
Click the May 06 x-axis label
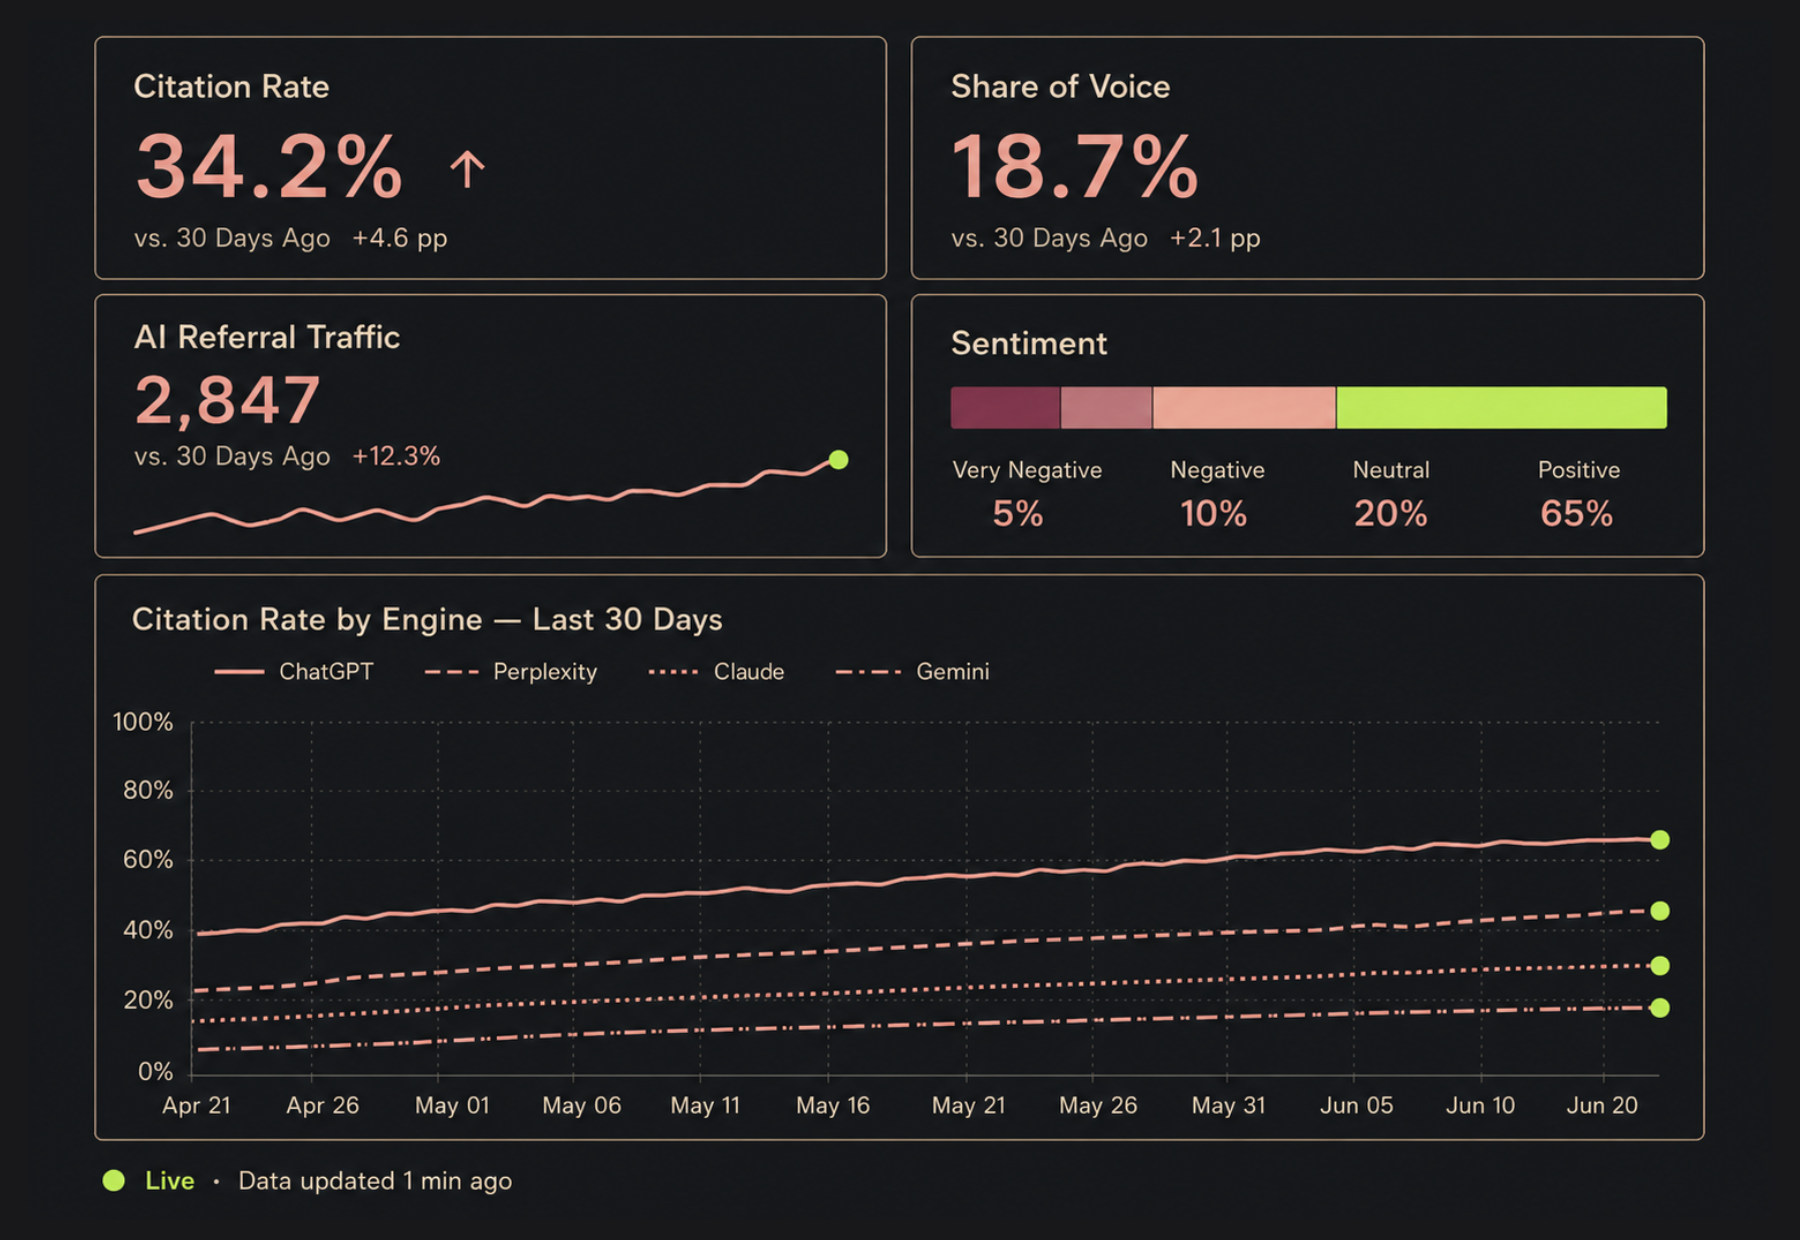coord(582,1106)
